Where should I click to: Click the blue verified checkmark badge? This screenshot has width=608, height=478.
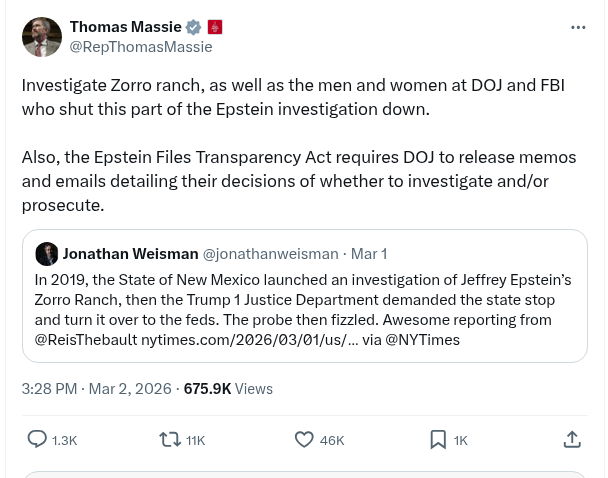[x=194, y=27]
